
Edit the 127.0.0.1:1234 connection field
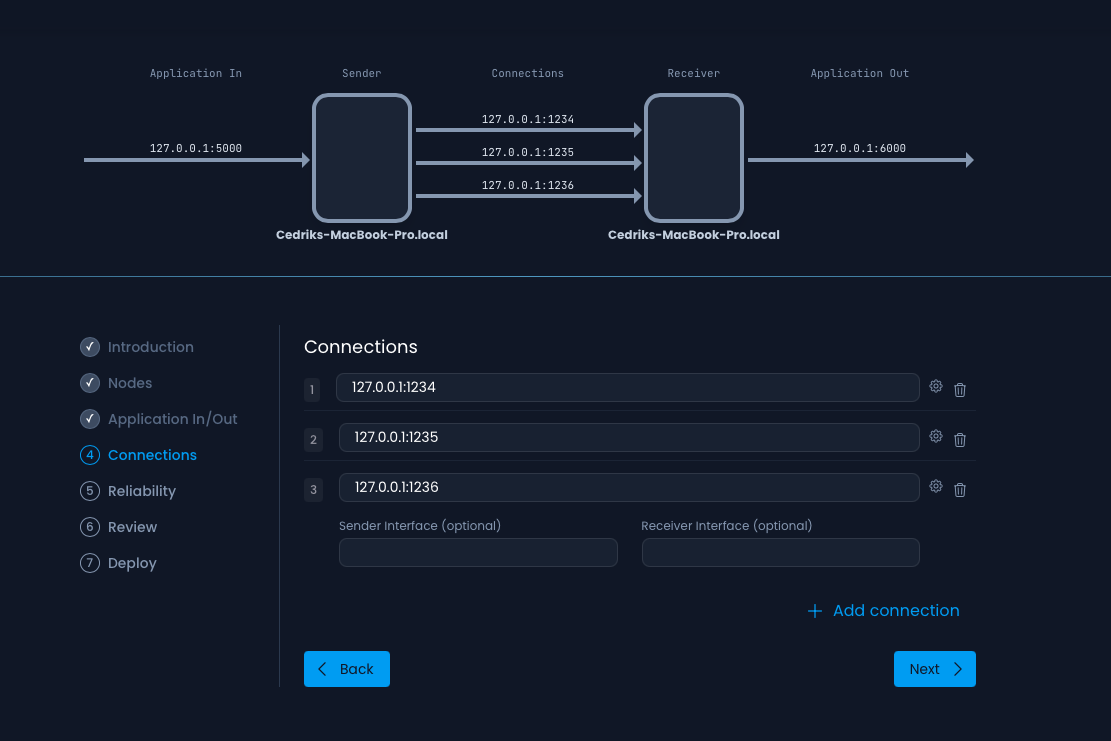tap(629, 387)
